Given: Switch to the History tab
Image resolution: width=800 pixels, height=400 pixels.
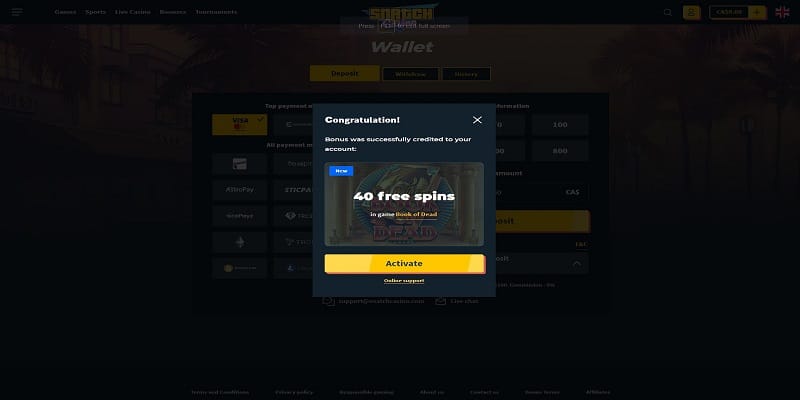Looking at the screenshot, I should (x=466, y=74).
